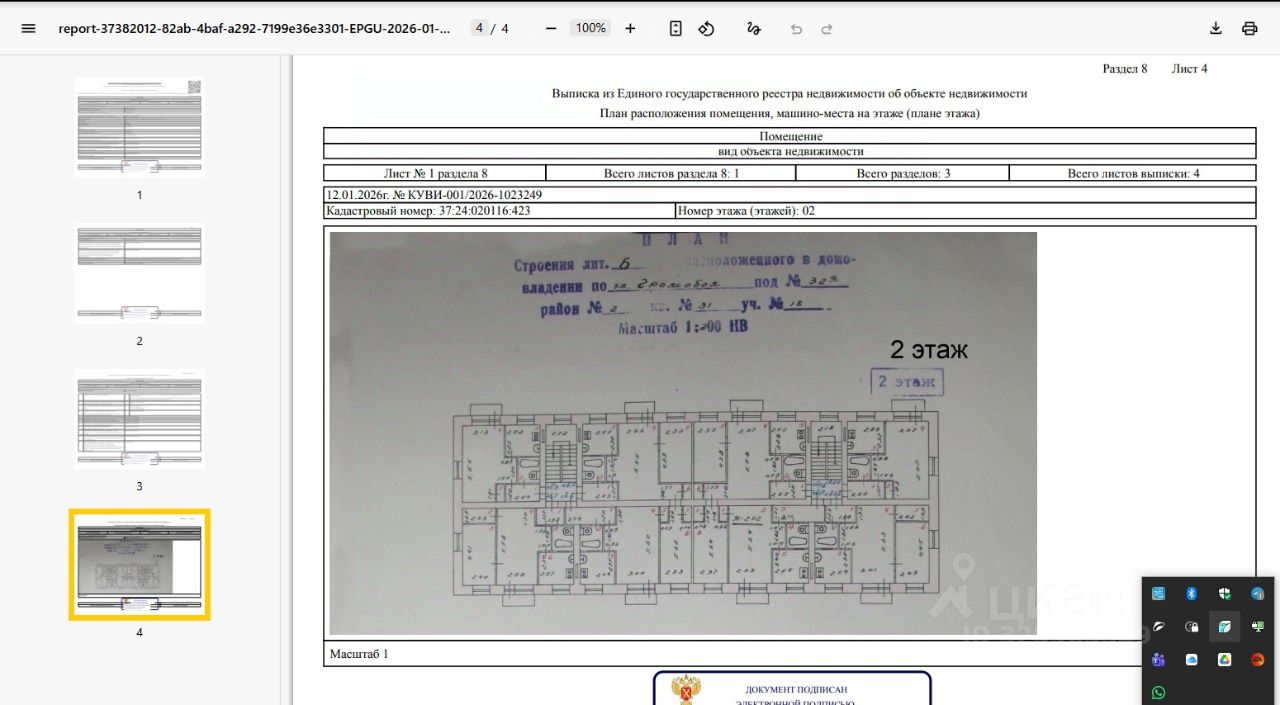Click the 'Лист 4' header text

[1189, 69]
